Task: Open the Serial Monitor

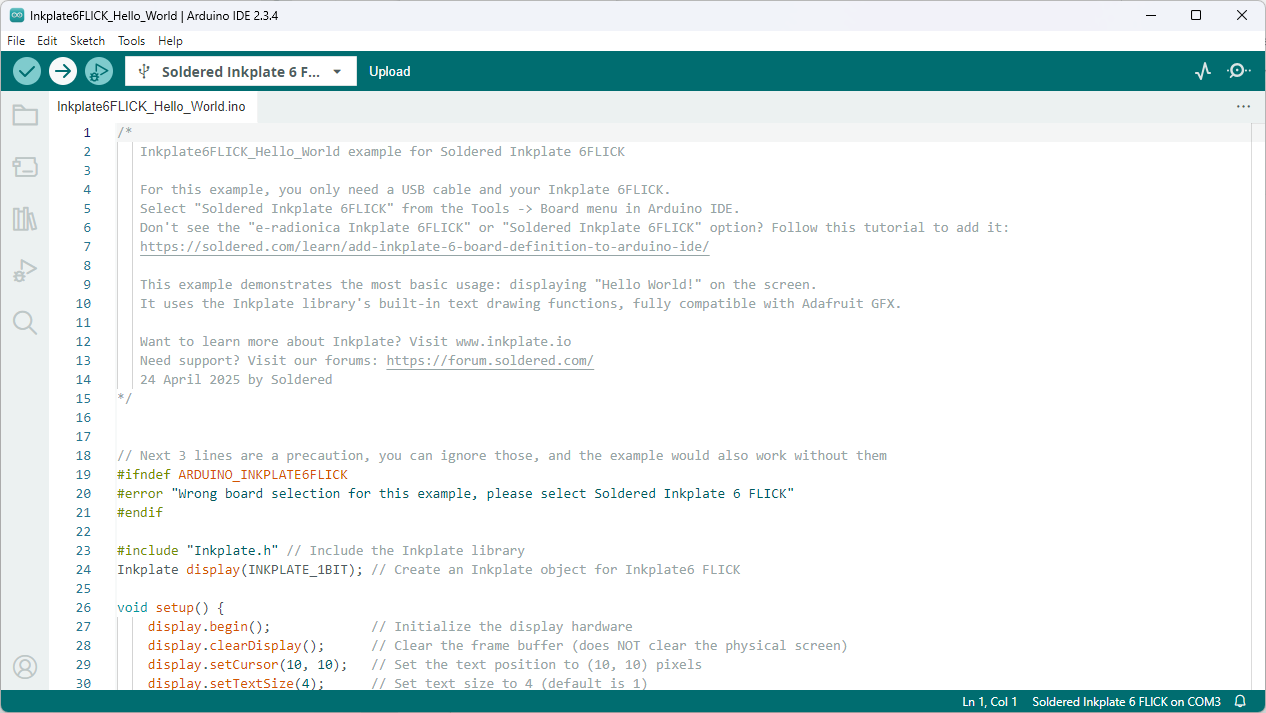Action: tap(1239, 71)
